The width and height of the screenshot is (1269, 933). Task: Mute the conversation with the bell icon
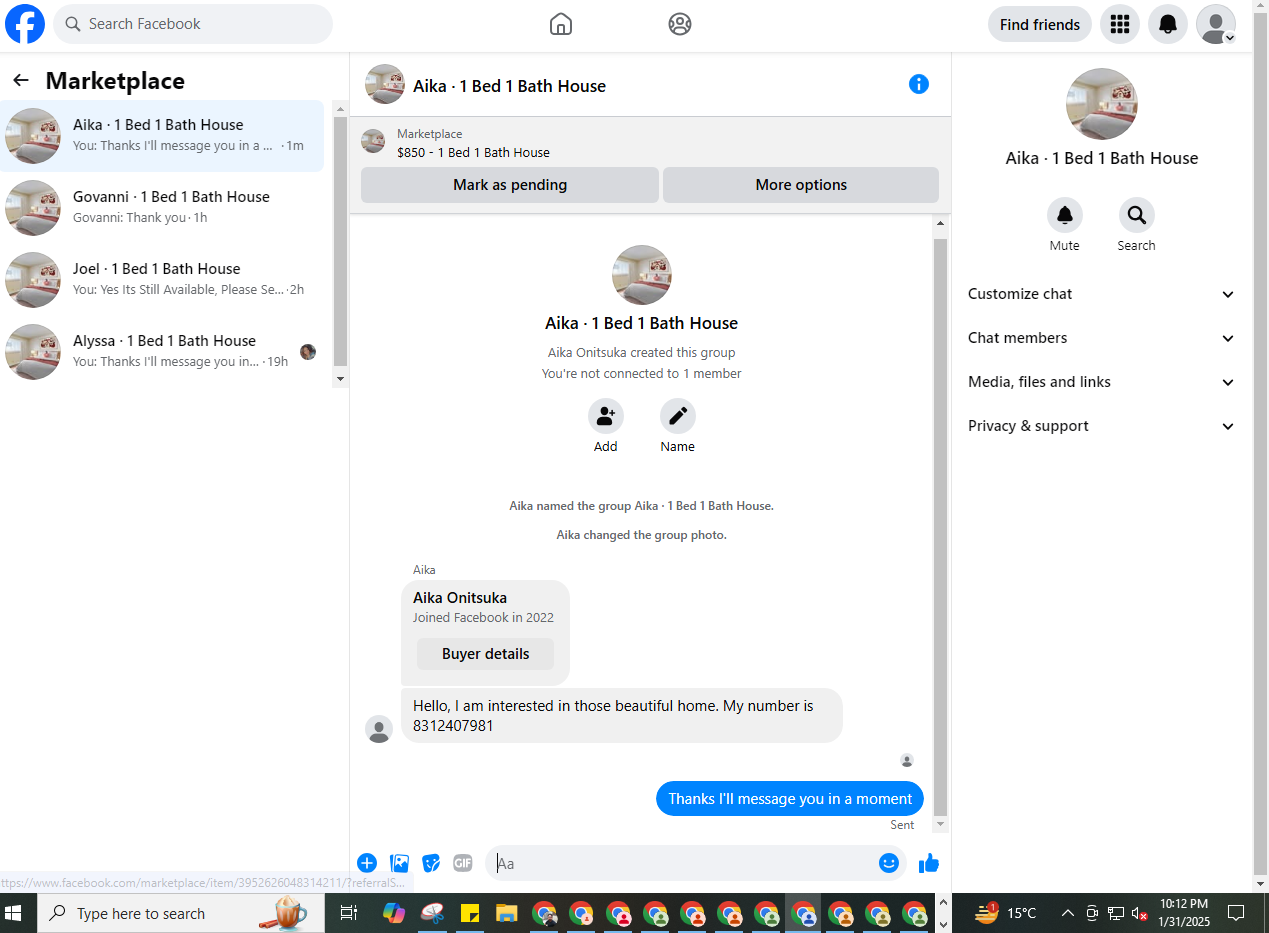pyautogui.click(x=1065, y=215)
